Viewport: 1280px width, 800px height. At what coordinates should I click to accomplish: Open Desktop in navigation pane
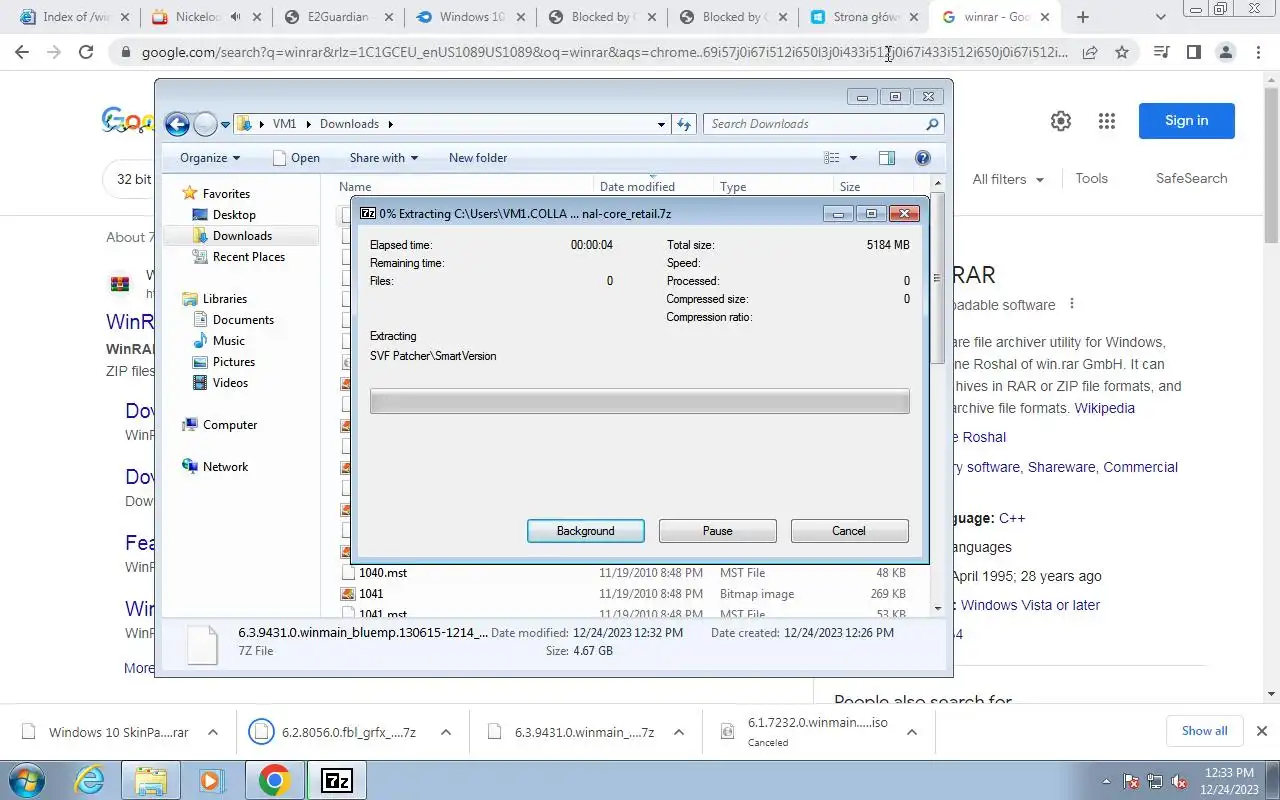(234, 215)
